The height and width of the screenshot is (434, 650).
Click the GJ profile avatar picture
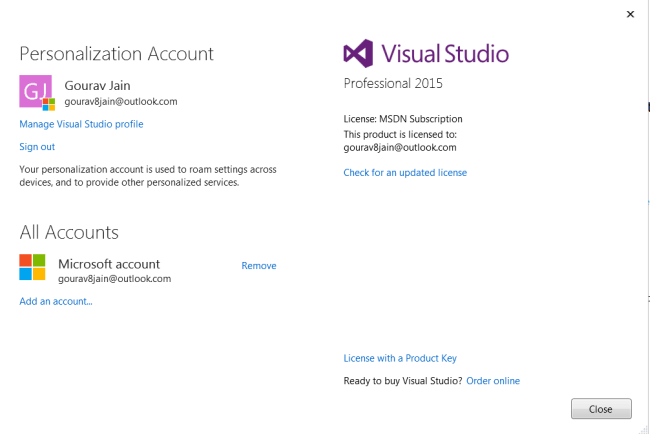36,90
